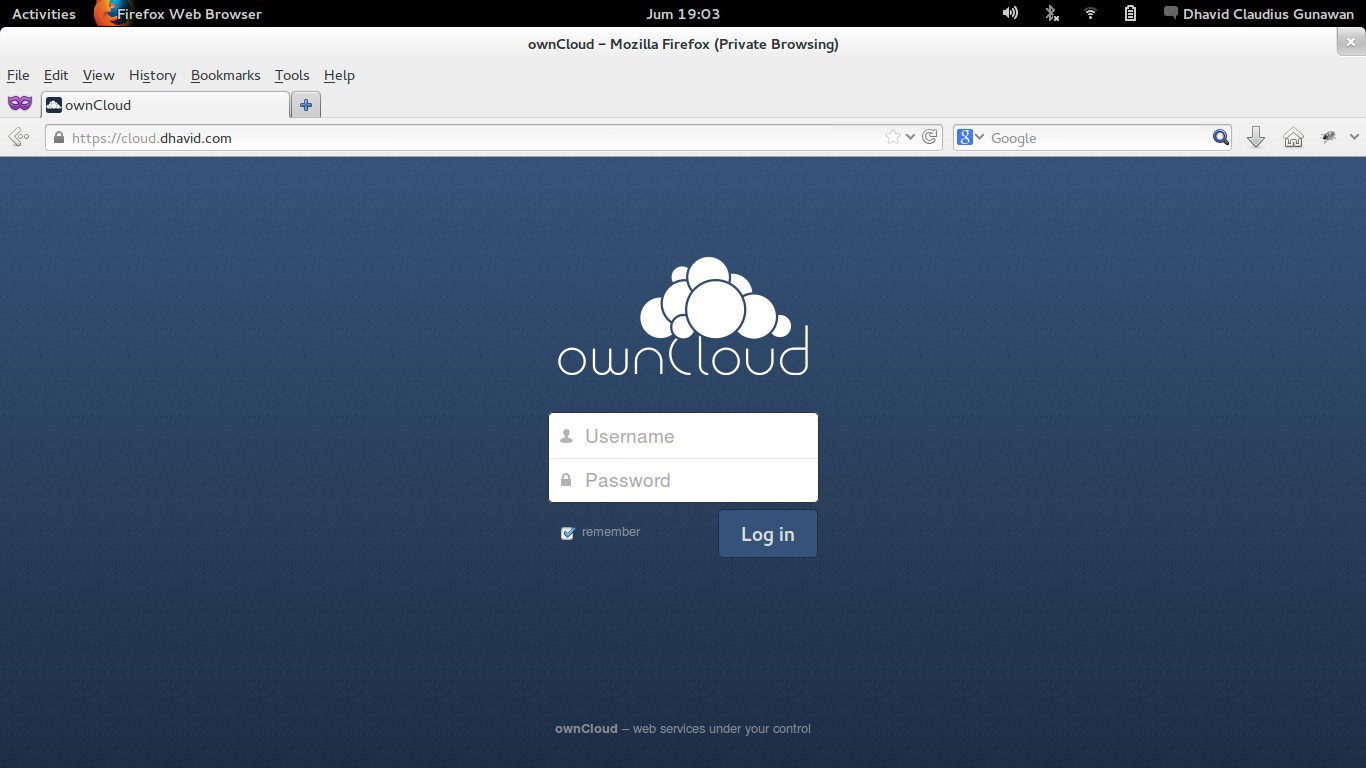Screen dimensions: 1366x768
Task: Click the Firefox Web Browser app menu label
Action: coord(189,14)
